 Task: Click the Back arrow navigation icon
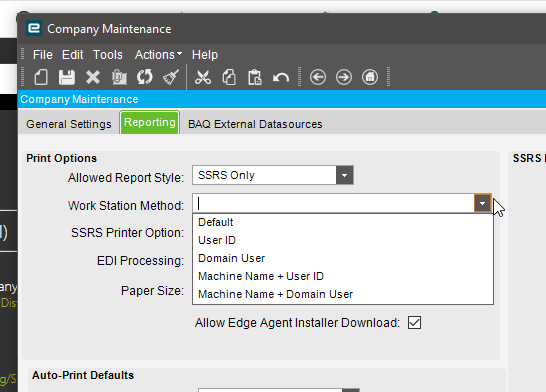(x=318, y=77)
